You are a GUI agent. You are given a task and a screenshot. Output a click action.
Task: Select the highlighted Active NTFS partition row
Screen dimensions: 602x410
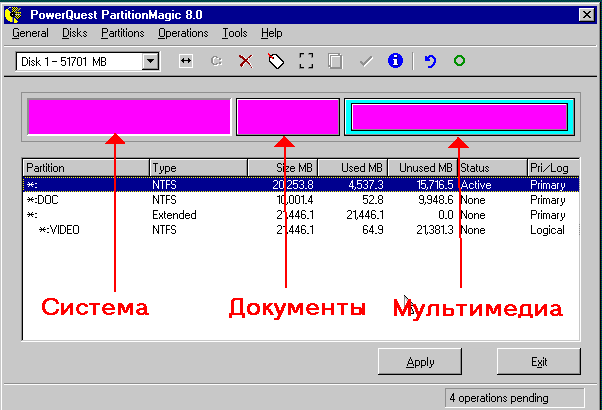pos(301,185)
